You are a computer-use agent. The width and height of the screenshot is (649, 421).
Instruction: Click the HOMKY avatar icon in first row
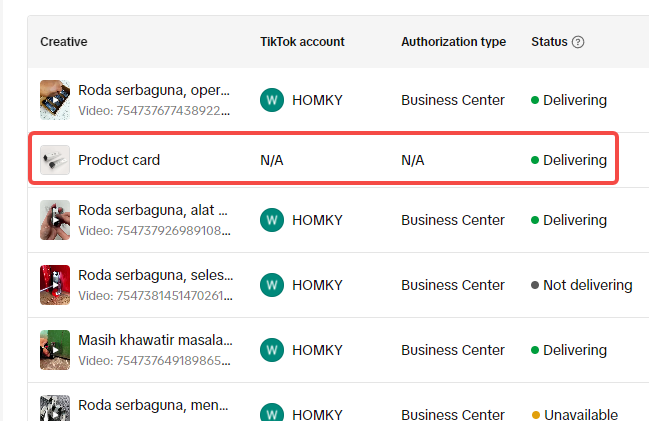click(x=272, y=100)
